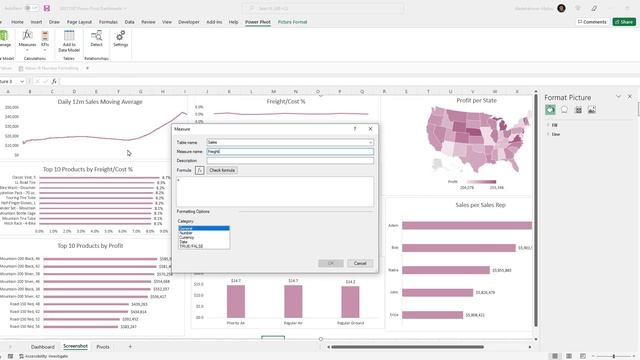The image size is (640, 360).
Task: Click the Daily 12m Sales Moving Average title
Action: coord(100,102)
